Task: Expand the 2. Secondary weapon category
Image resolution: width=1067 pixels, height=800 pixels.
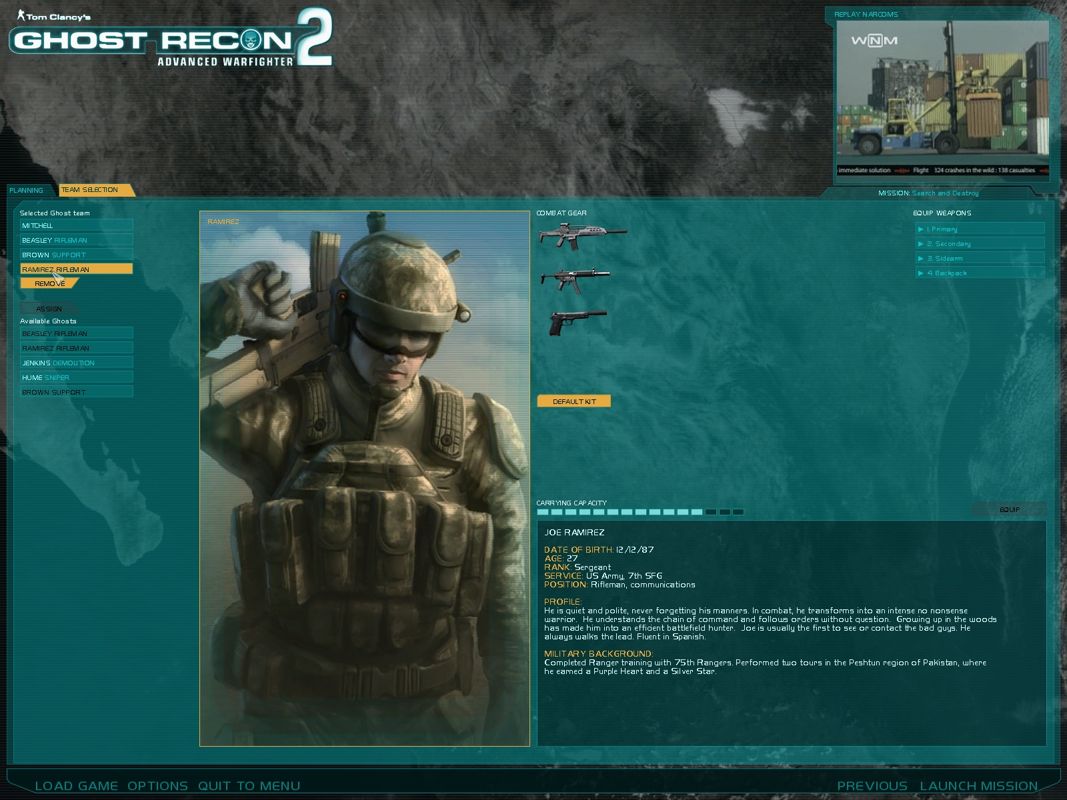Action: click(980, 244)
